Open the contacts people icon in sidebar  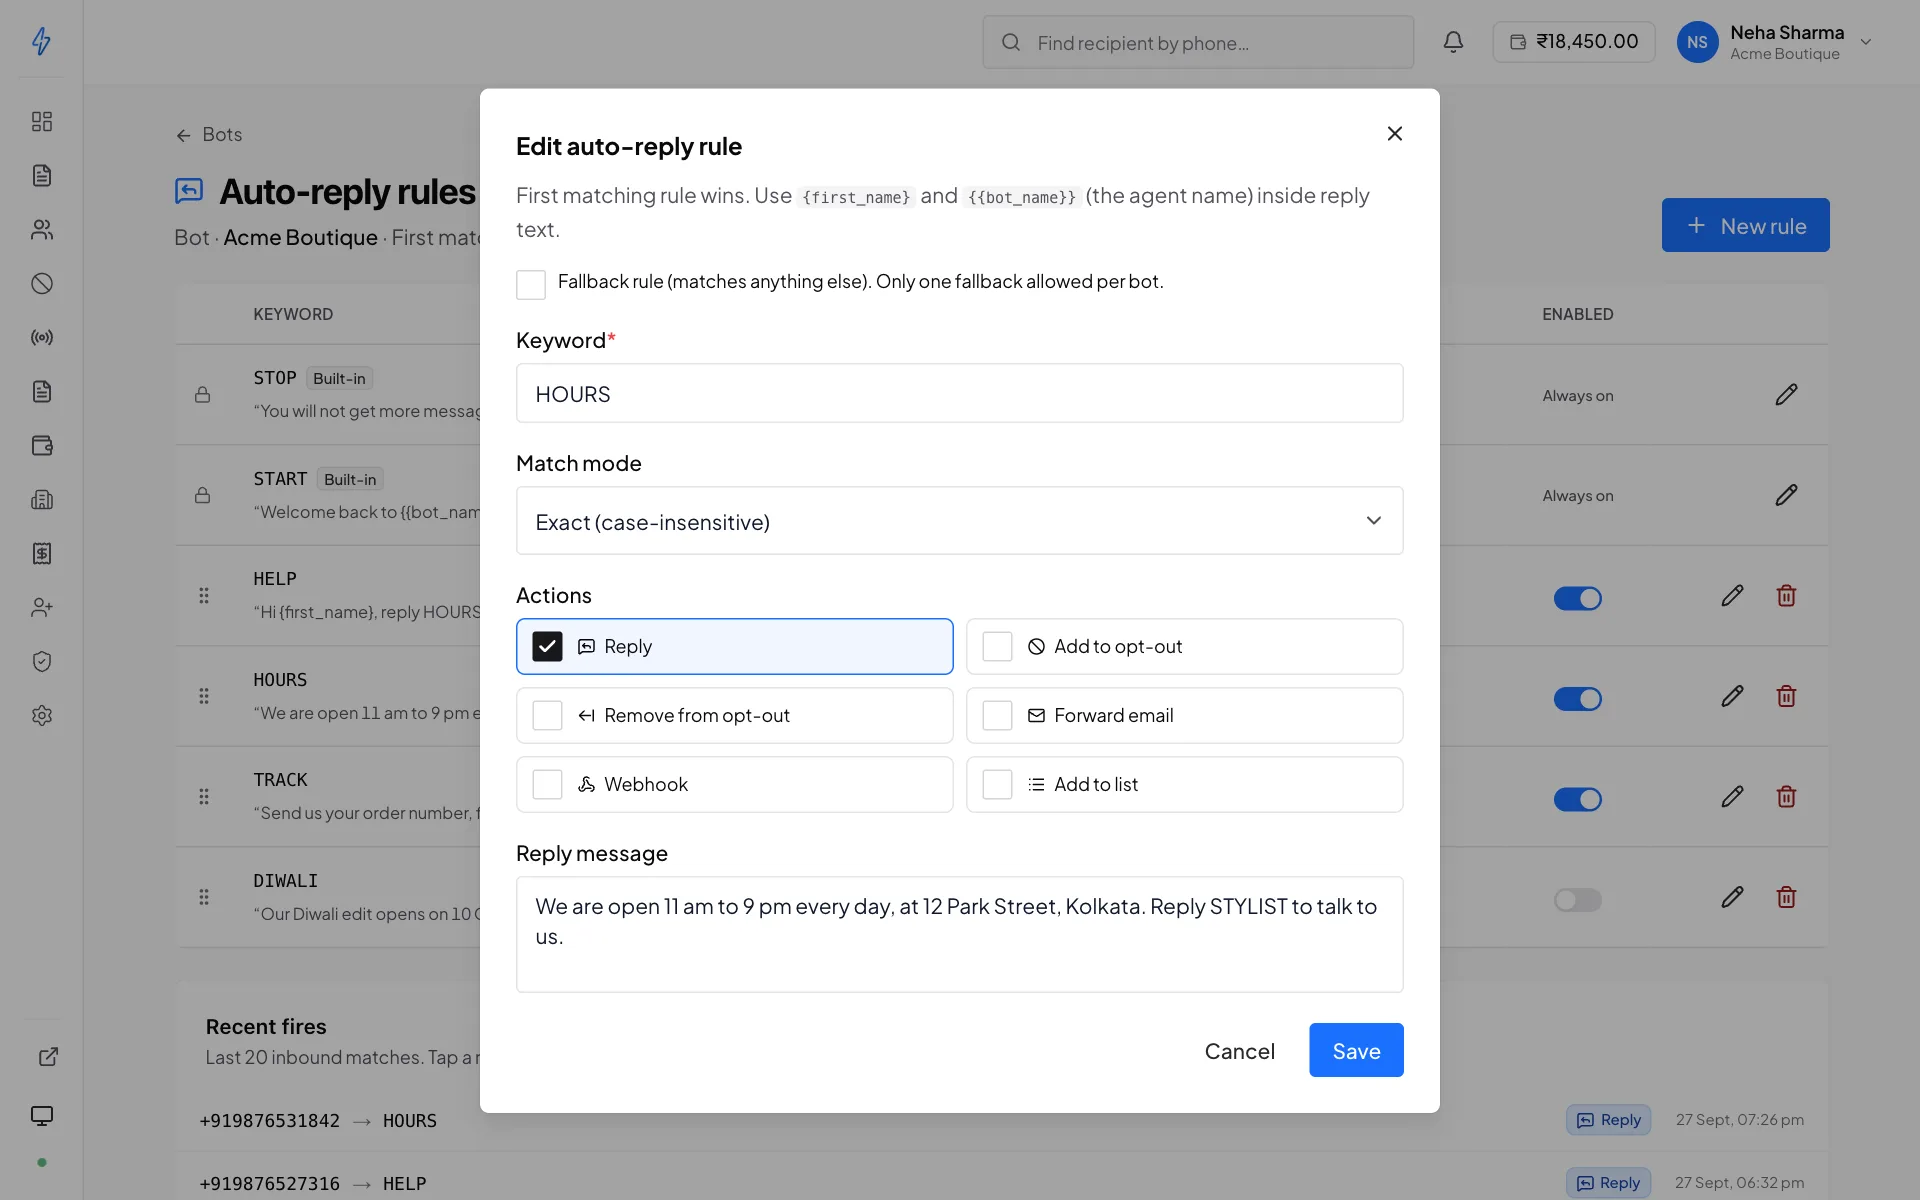[x=41, y=229]
